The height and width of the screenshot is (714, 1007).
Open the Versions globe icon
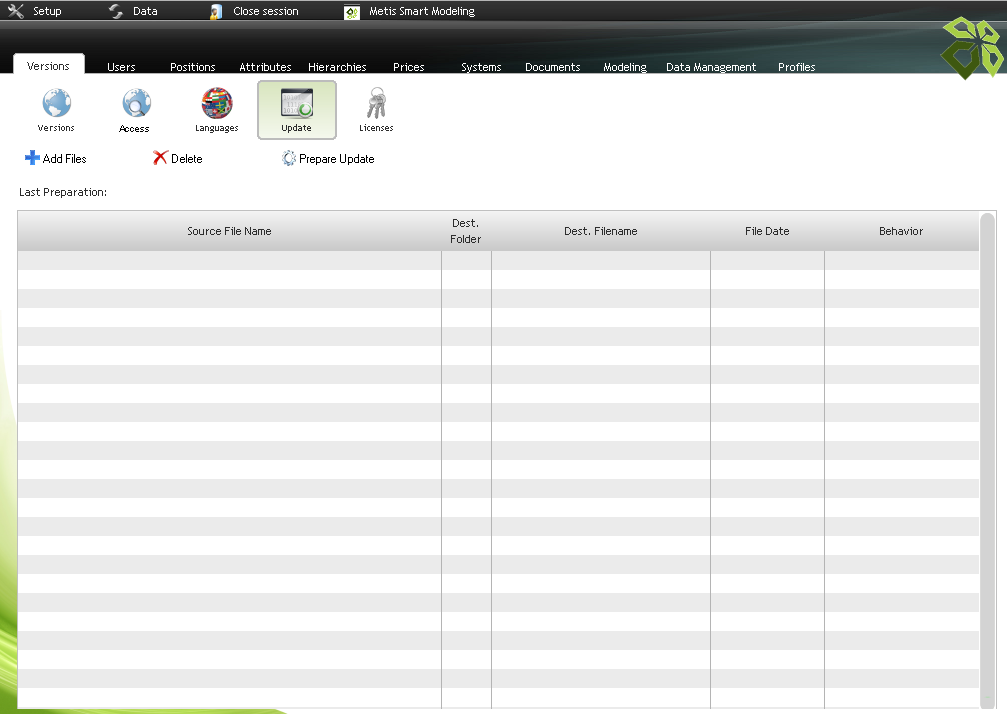56,103
